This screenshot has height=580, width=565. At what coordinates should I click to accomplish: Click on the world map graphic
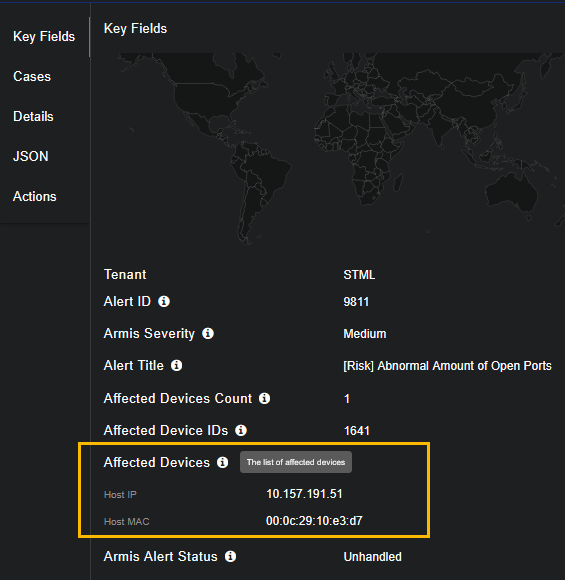[327, 148]
